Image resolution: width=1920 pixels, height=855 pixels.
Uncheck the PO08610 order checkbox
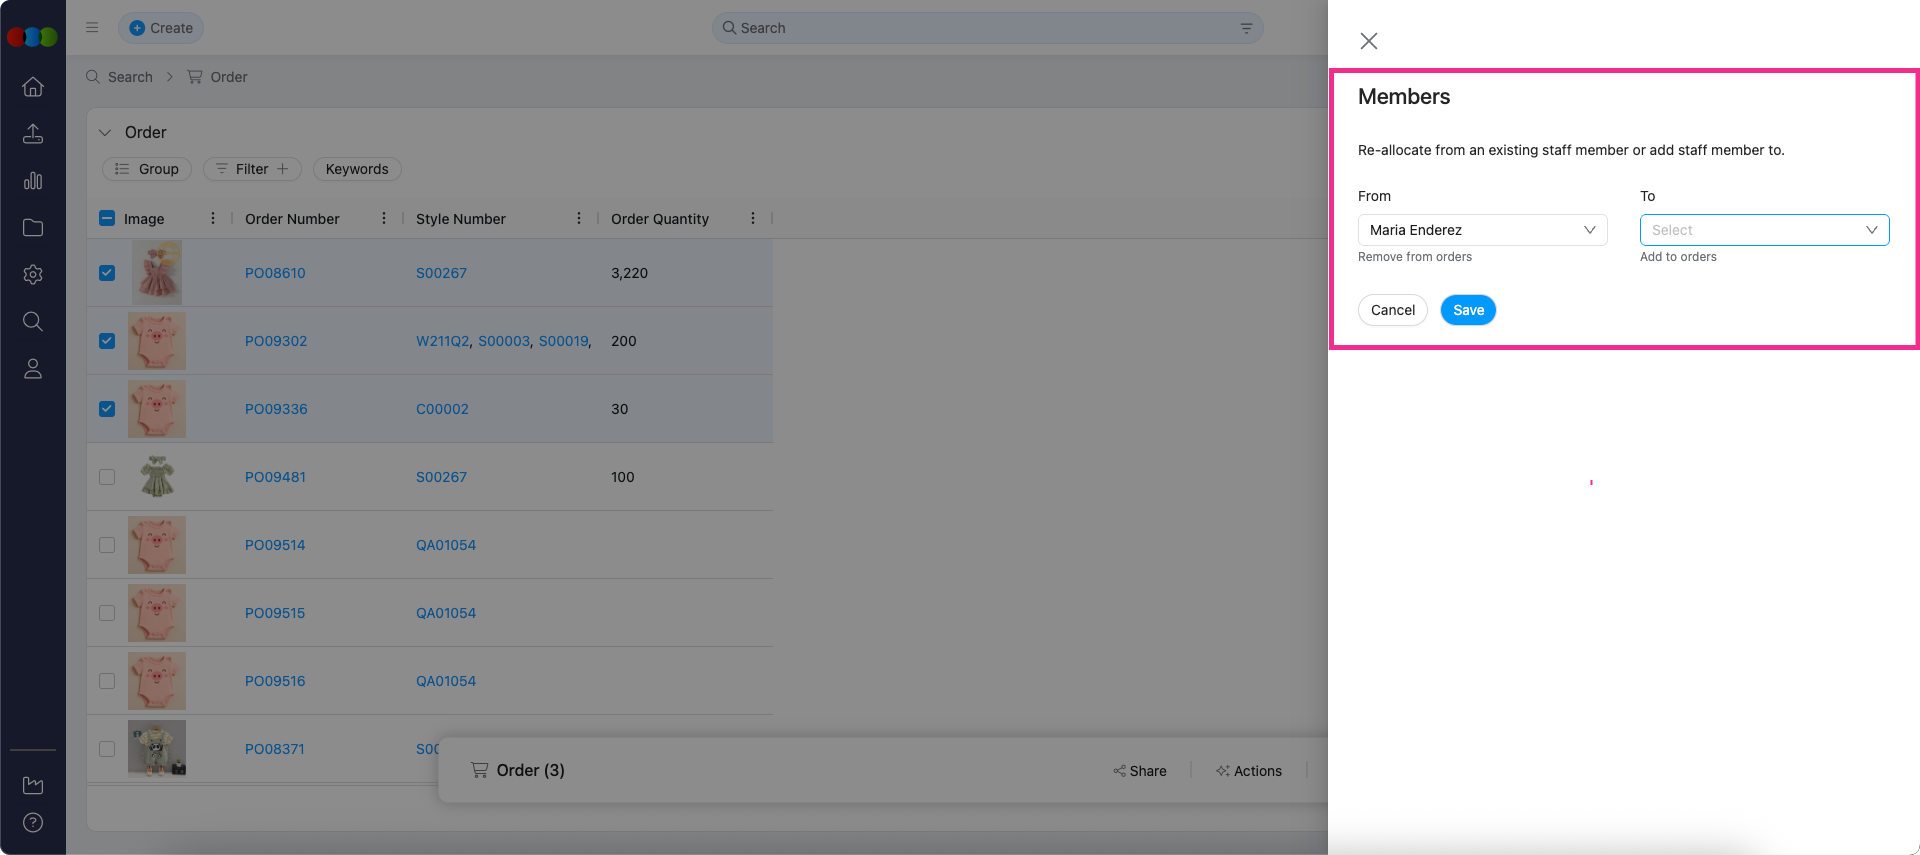107,273
